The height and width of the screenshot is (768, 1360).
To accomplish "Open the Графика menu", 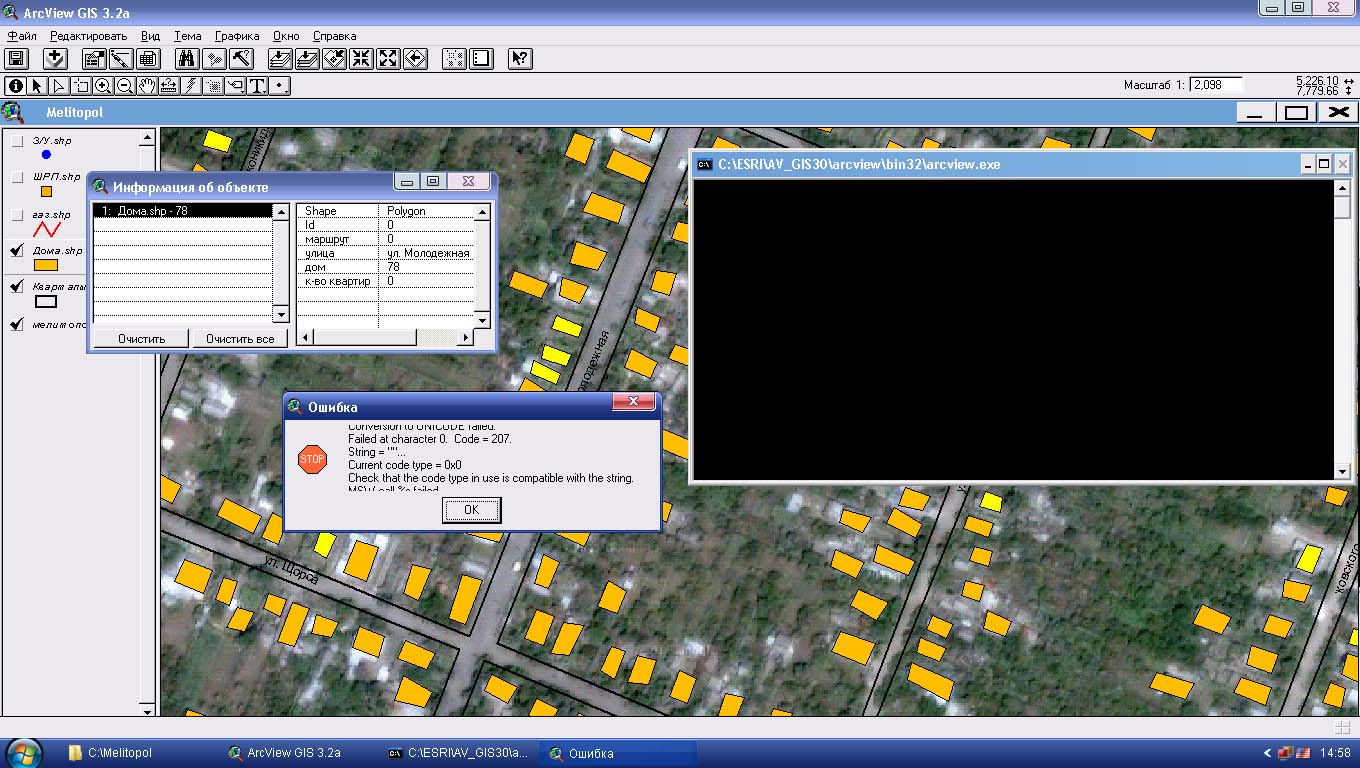I will click(x=237, y=36).
